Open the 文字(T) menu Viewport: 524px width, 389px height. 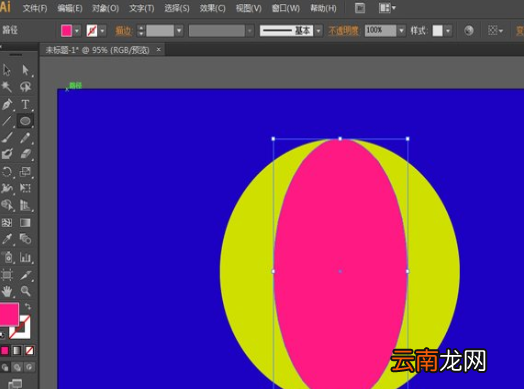pyautogui.click(x=142, y=8)
